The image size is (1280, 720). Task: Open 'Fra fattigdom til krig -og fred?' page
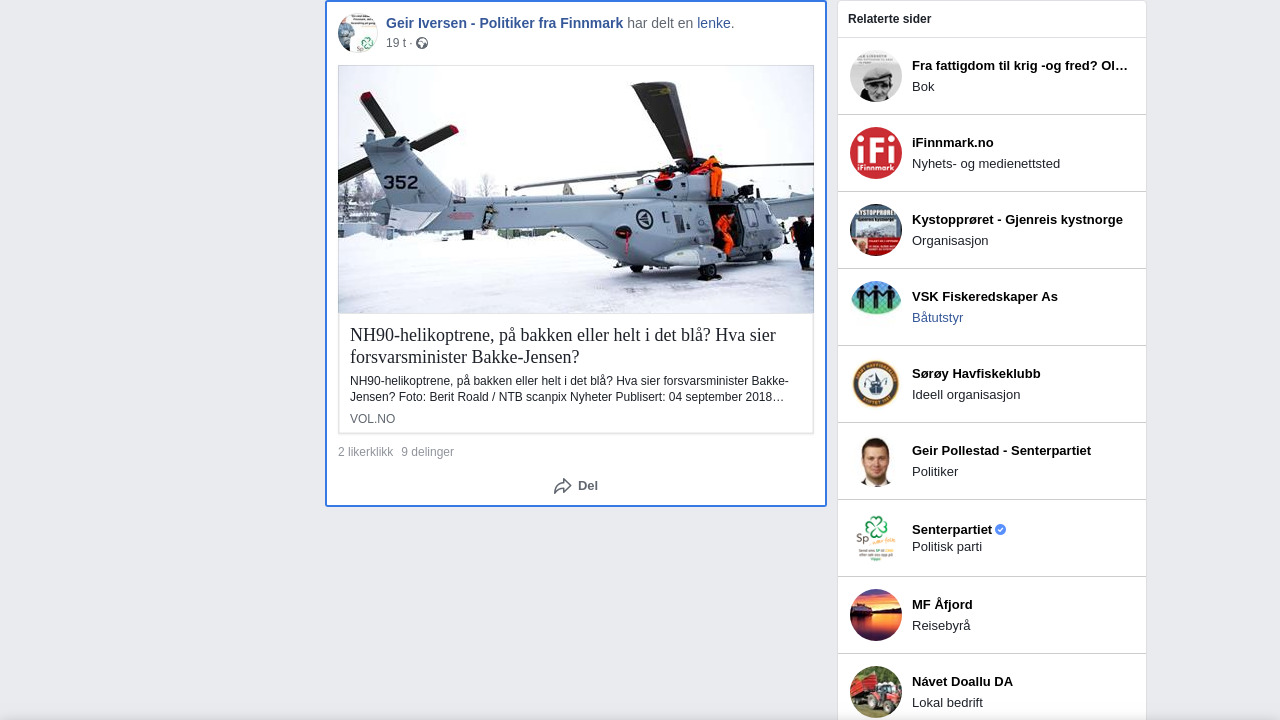[1020, 66]
